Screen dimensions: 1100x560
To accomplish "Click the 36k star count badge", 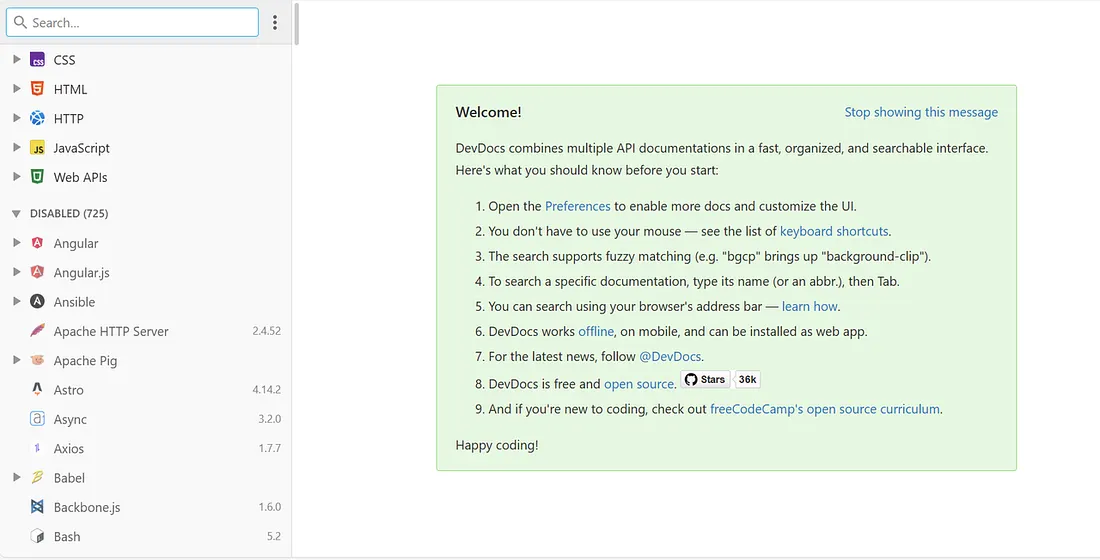I will tap(747, 380).
